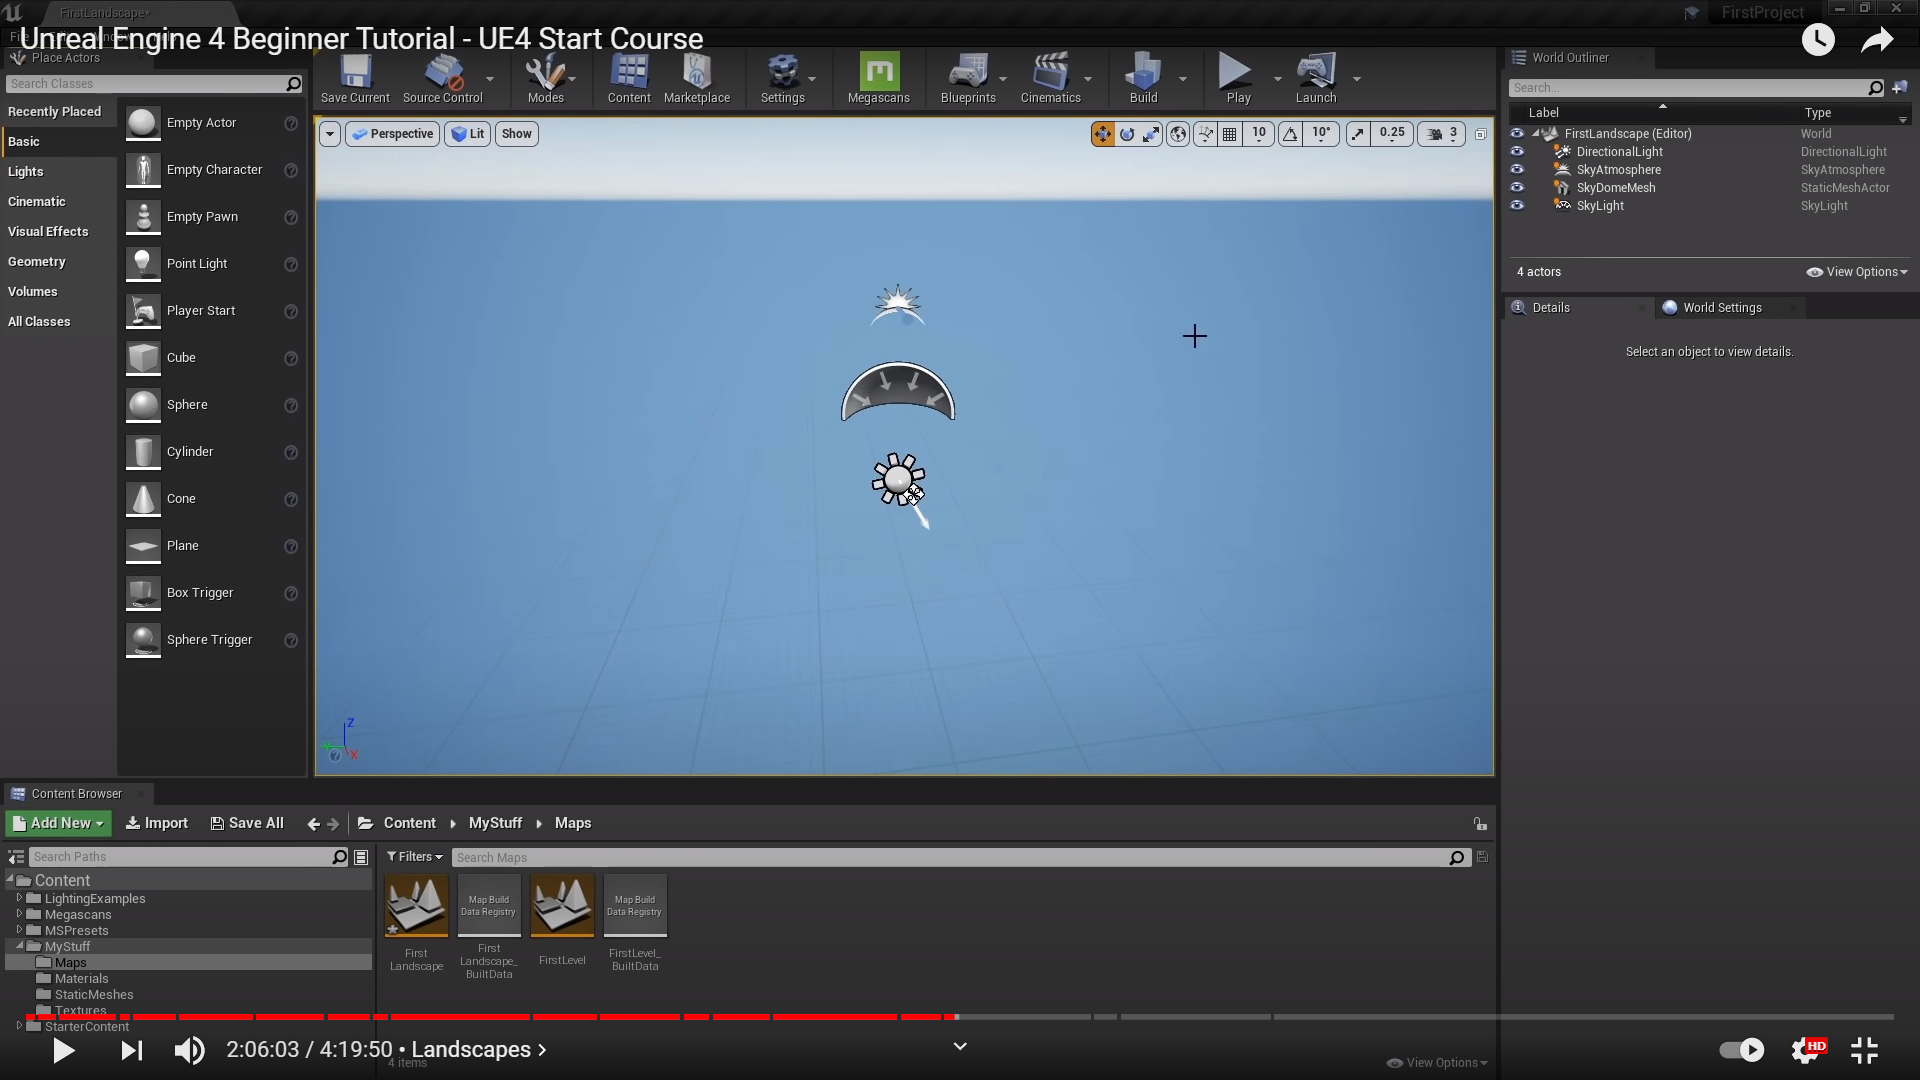
Task: Select the translate gizmo tool in viewport
Action: (x=1102, y=134)
